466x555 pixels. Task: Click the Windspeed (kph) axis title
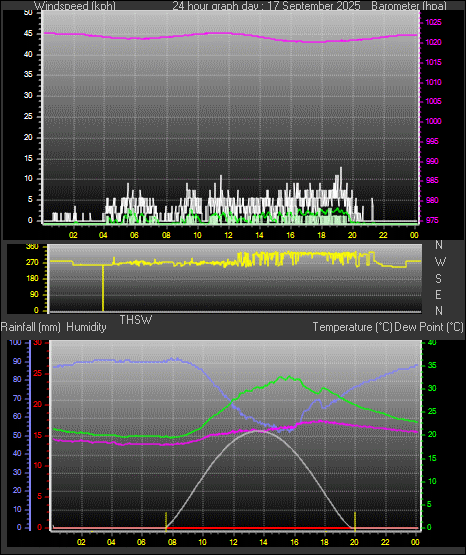point(75,6)
